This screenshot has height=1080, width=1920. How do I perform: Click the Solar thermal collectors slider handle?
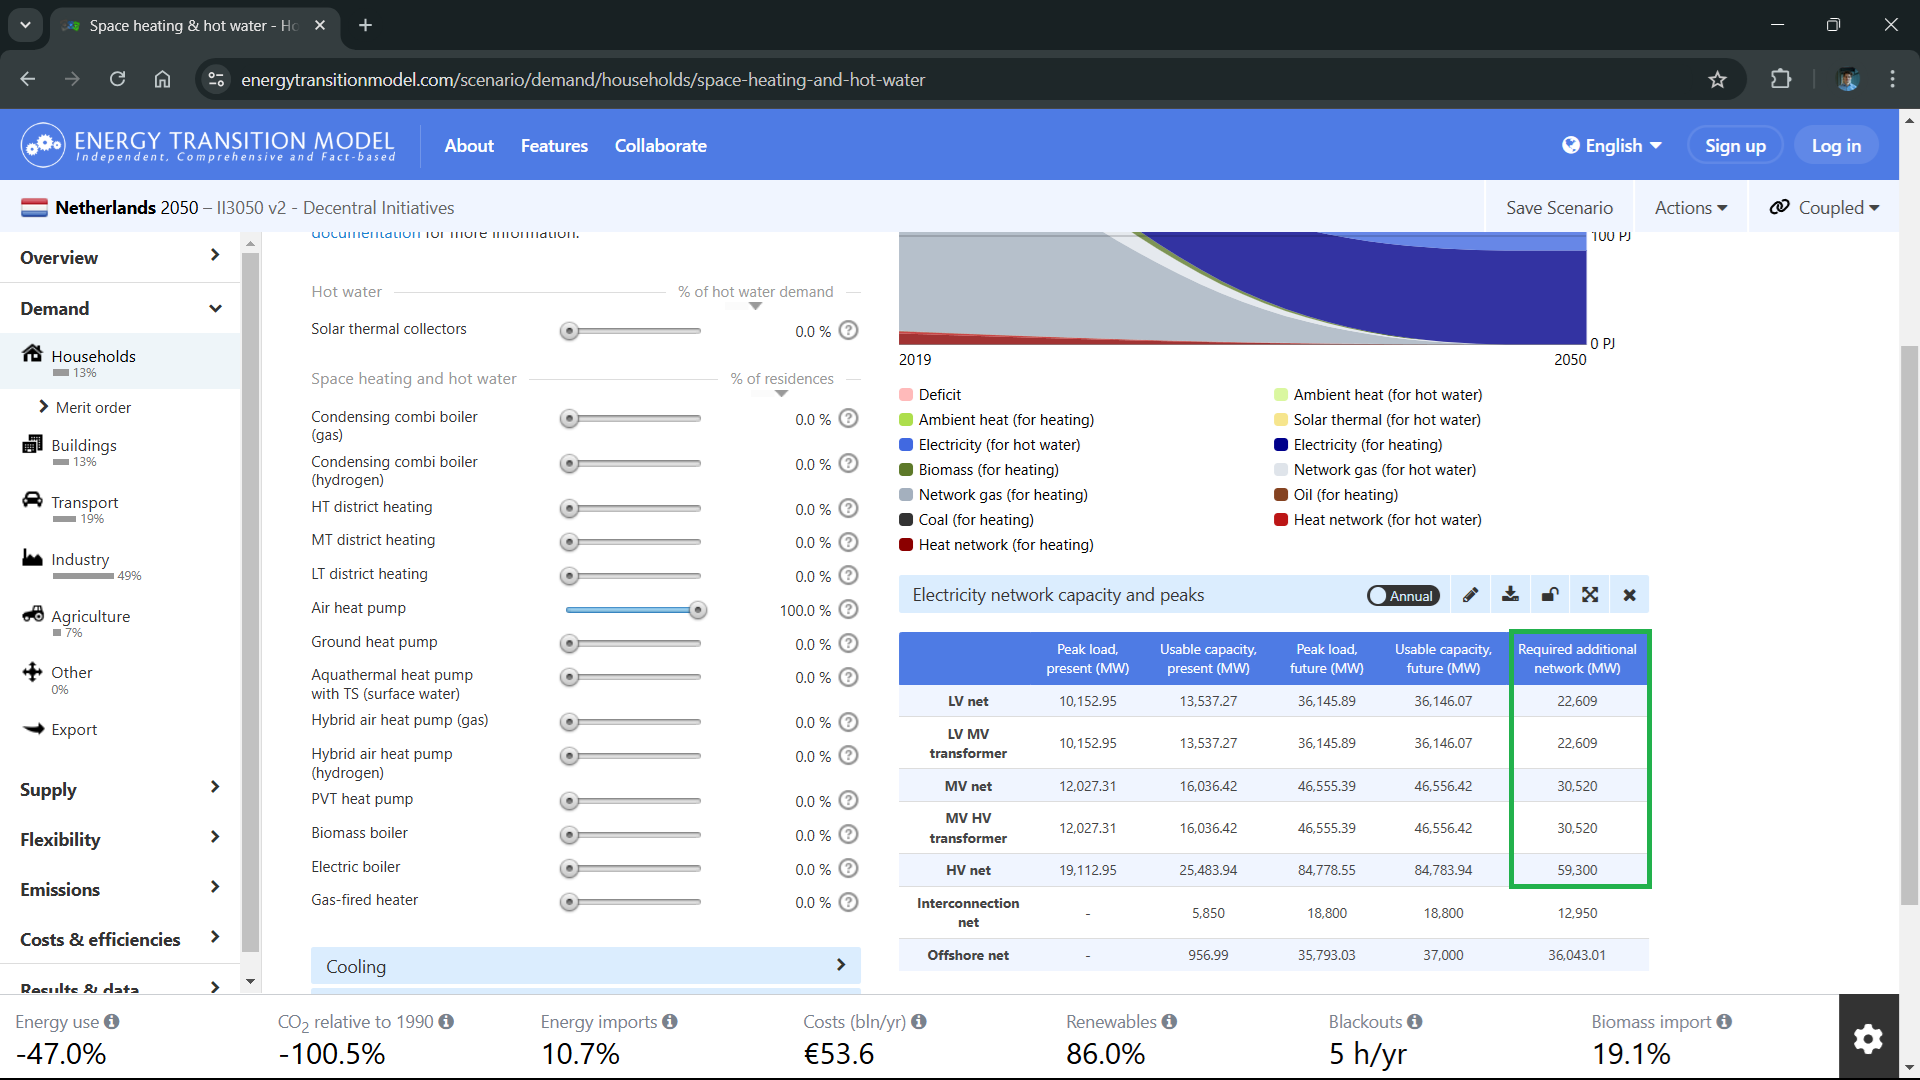tap(569, 331)
